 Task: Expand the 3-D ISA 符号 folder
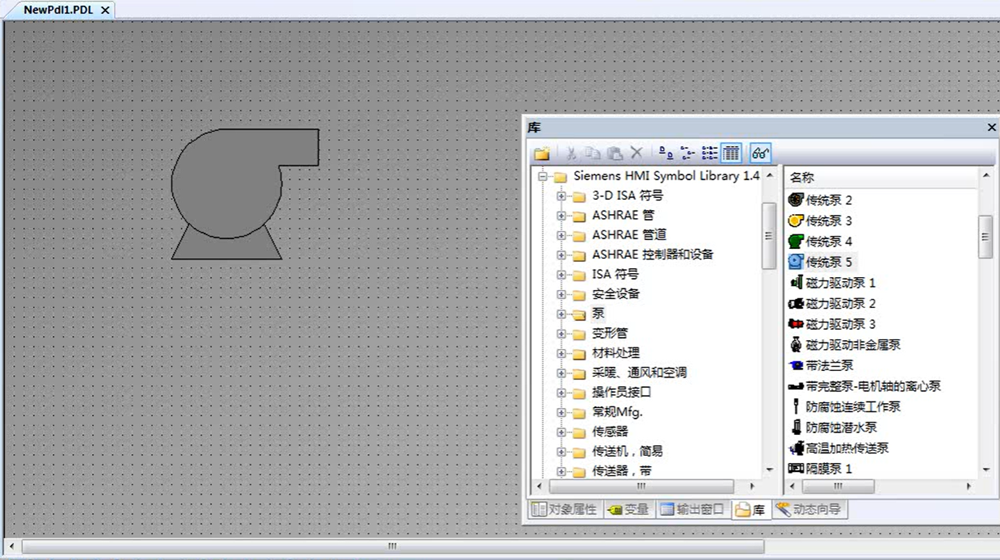point(562,196)
